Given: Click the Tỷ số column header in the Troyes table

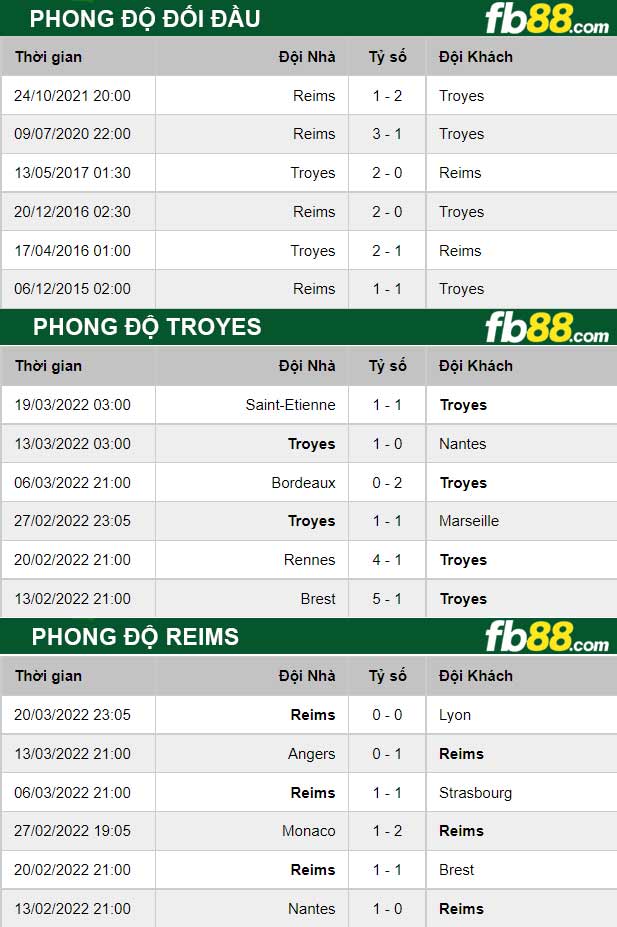Looking at the screenshot, I should coord(387,366).
